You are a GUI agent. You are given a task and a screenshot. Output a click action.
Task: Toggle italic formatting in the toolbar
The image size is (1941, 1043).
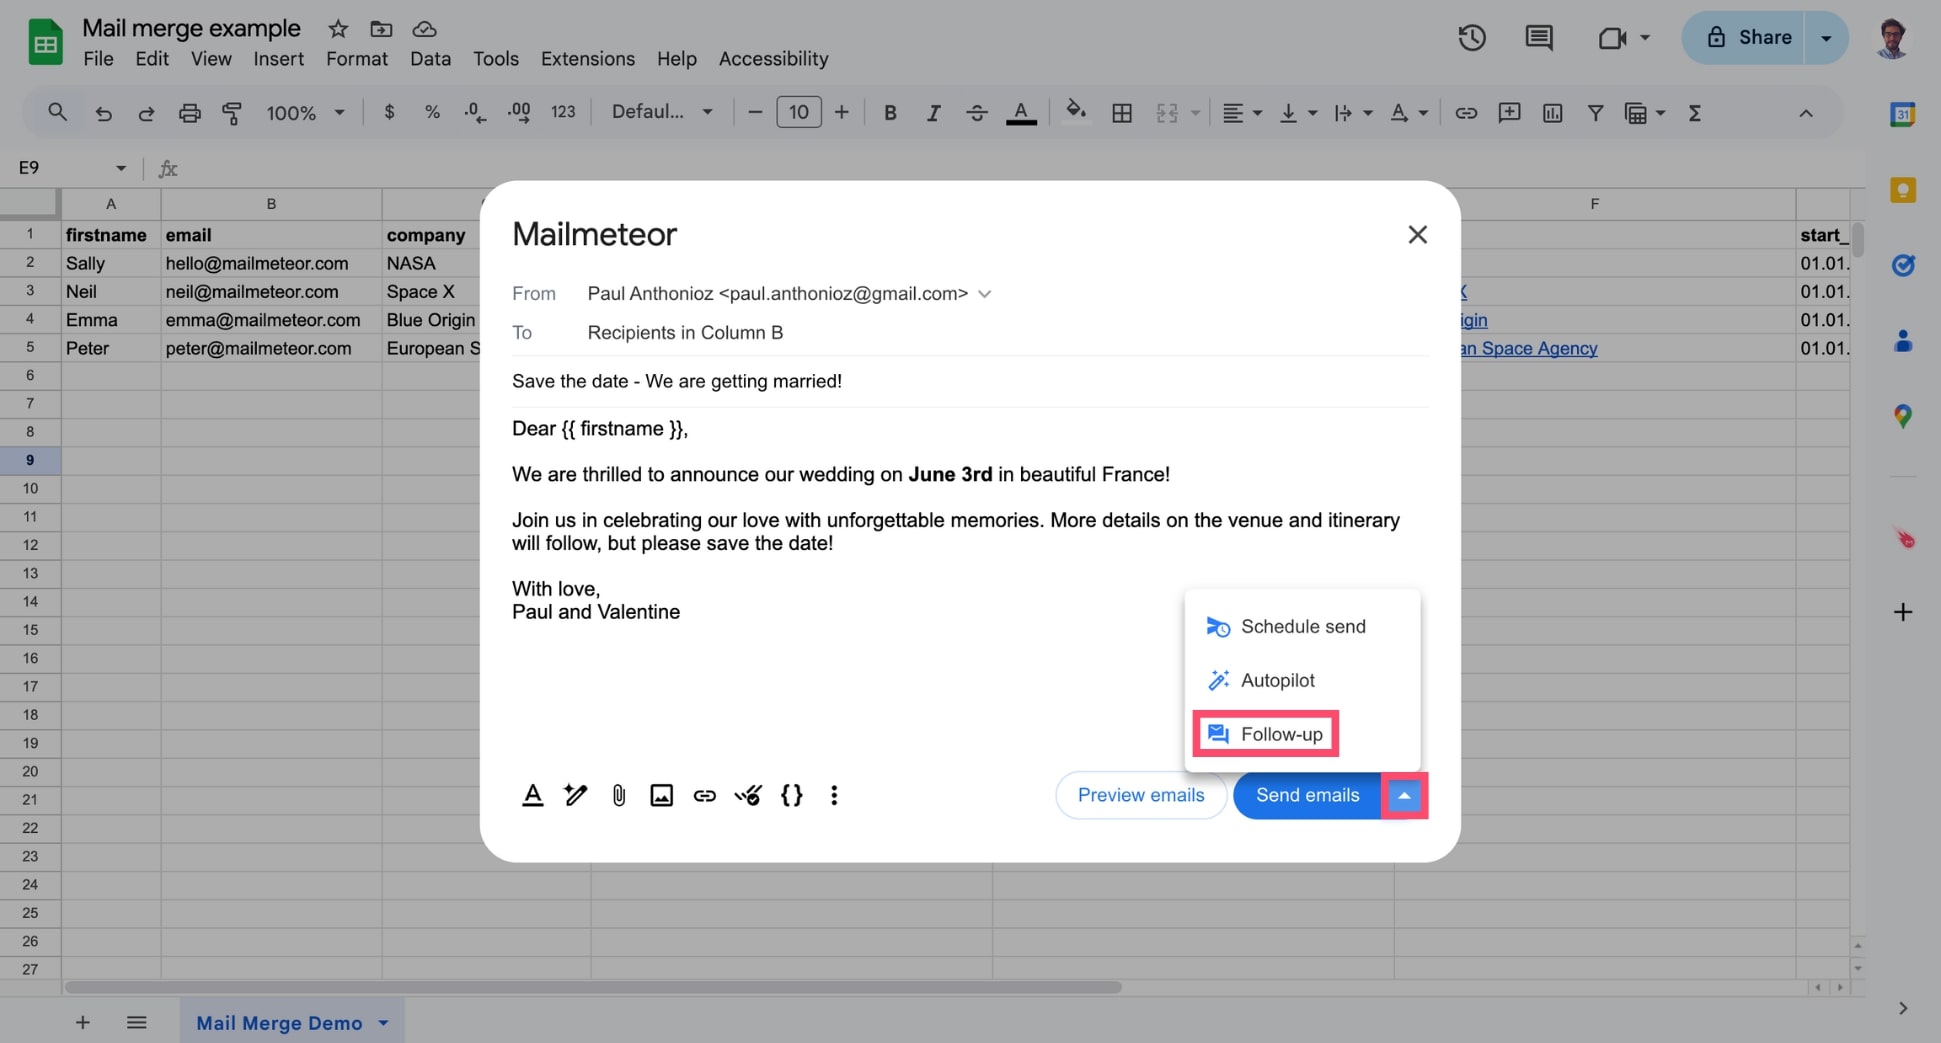click(933, 113)
